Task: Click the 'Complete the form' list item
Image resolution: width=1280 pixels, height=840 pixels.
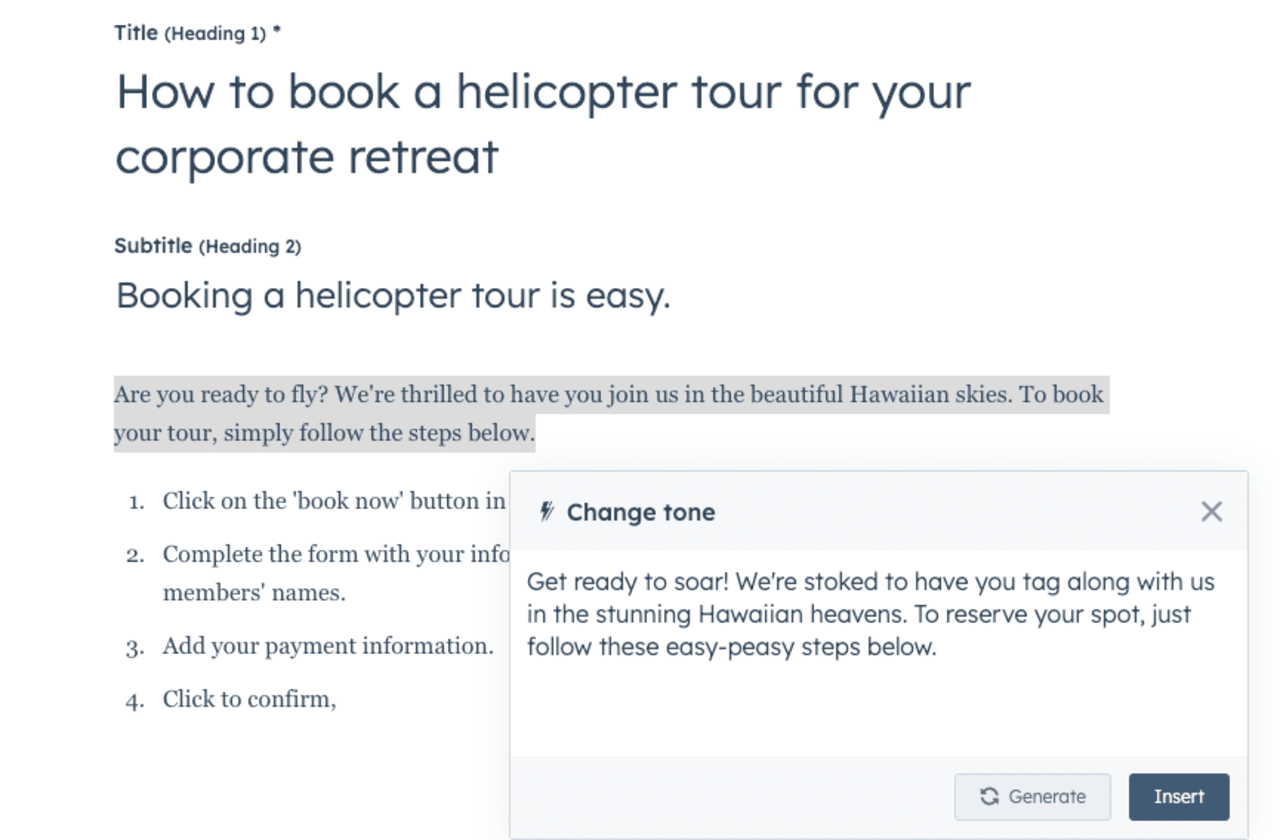Action: pos(336,573)
